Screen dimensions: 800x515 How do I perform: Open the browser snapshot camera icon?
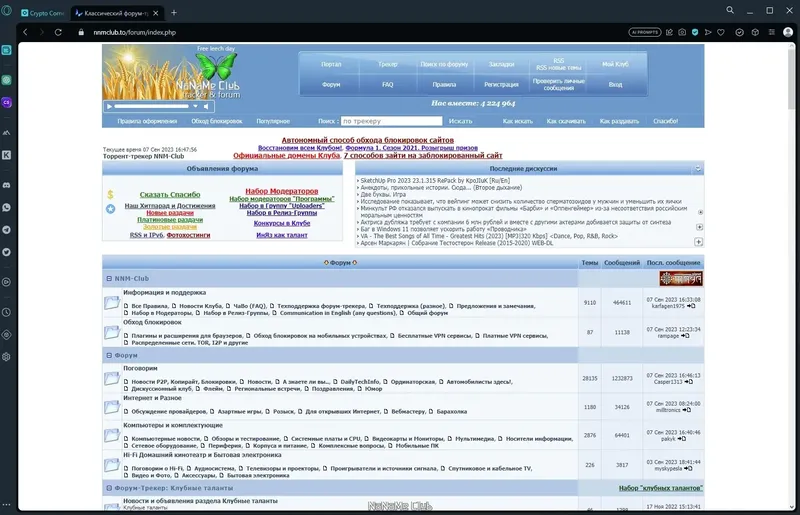point(682,32)
